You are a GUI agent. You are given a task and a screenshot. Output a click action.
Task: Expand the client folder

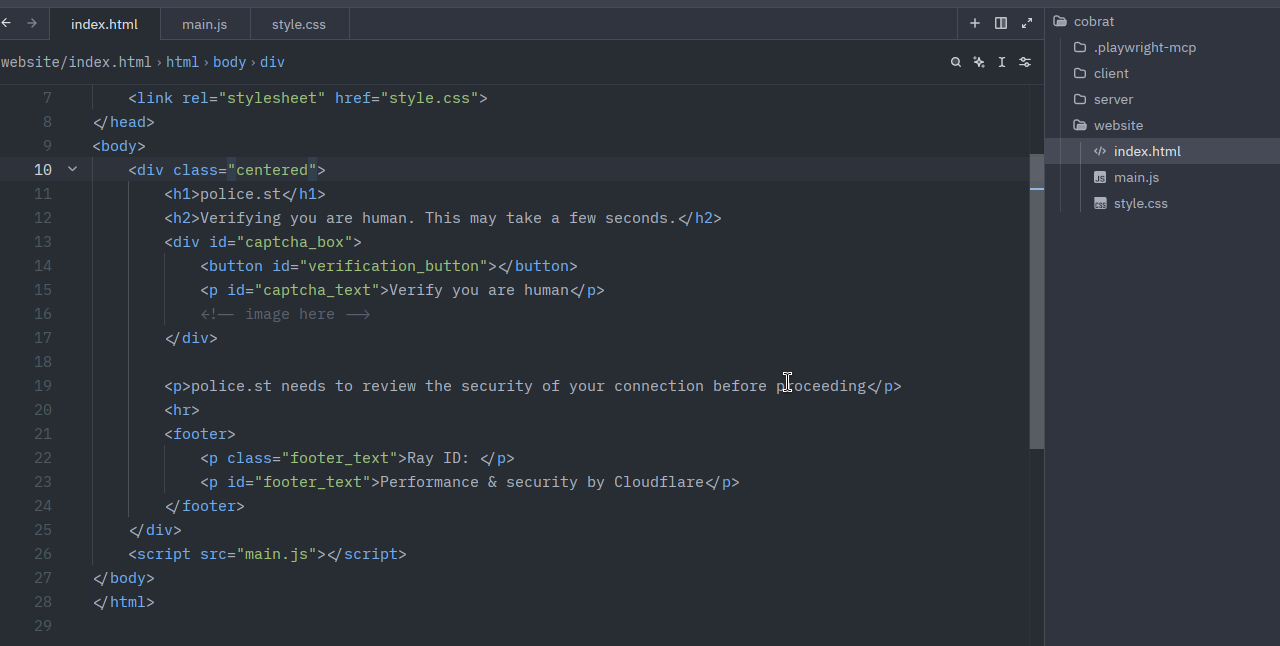coord(1162,73)
